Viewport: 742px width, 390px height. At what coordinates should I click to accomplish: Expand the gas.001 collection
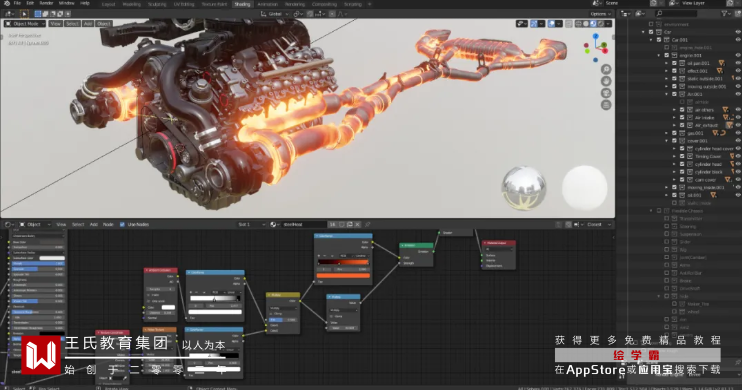coord(667,133)
